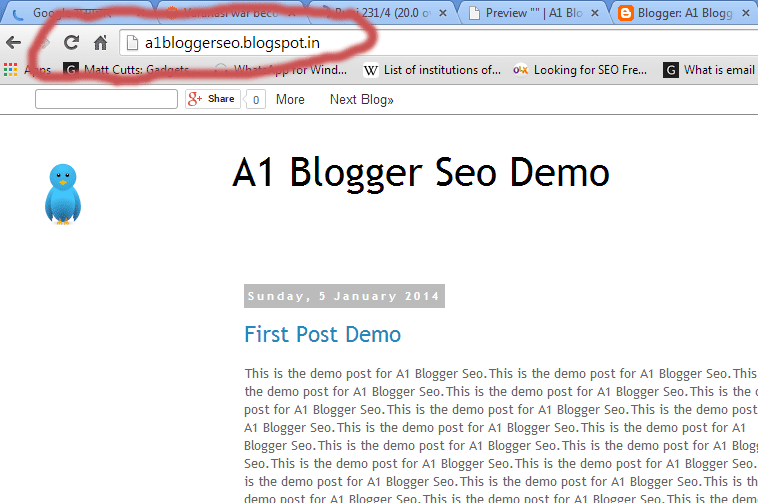Open the First Post Demo post title

point(322,334)
